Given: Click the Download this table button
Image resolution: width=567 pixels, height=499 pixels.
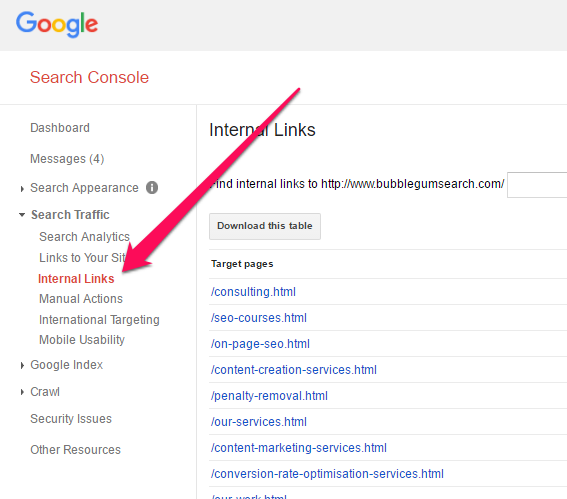Looking at the screenshot, I should click(x=265, y=226).
